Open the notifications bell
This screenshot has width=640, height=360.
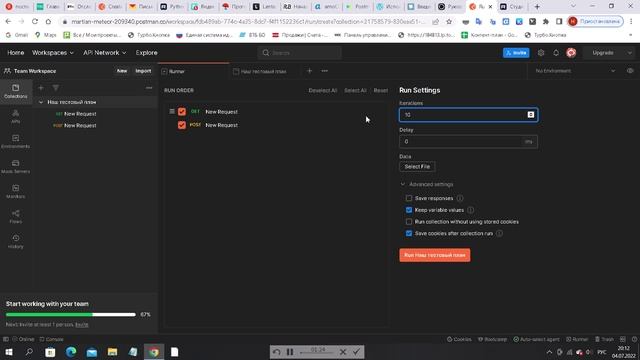point(556,53)
